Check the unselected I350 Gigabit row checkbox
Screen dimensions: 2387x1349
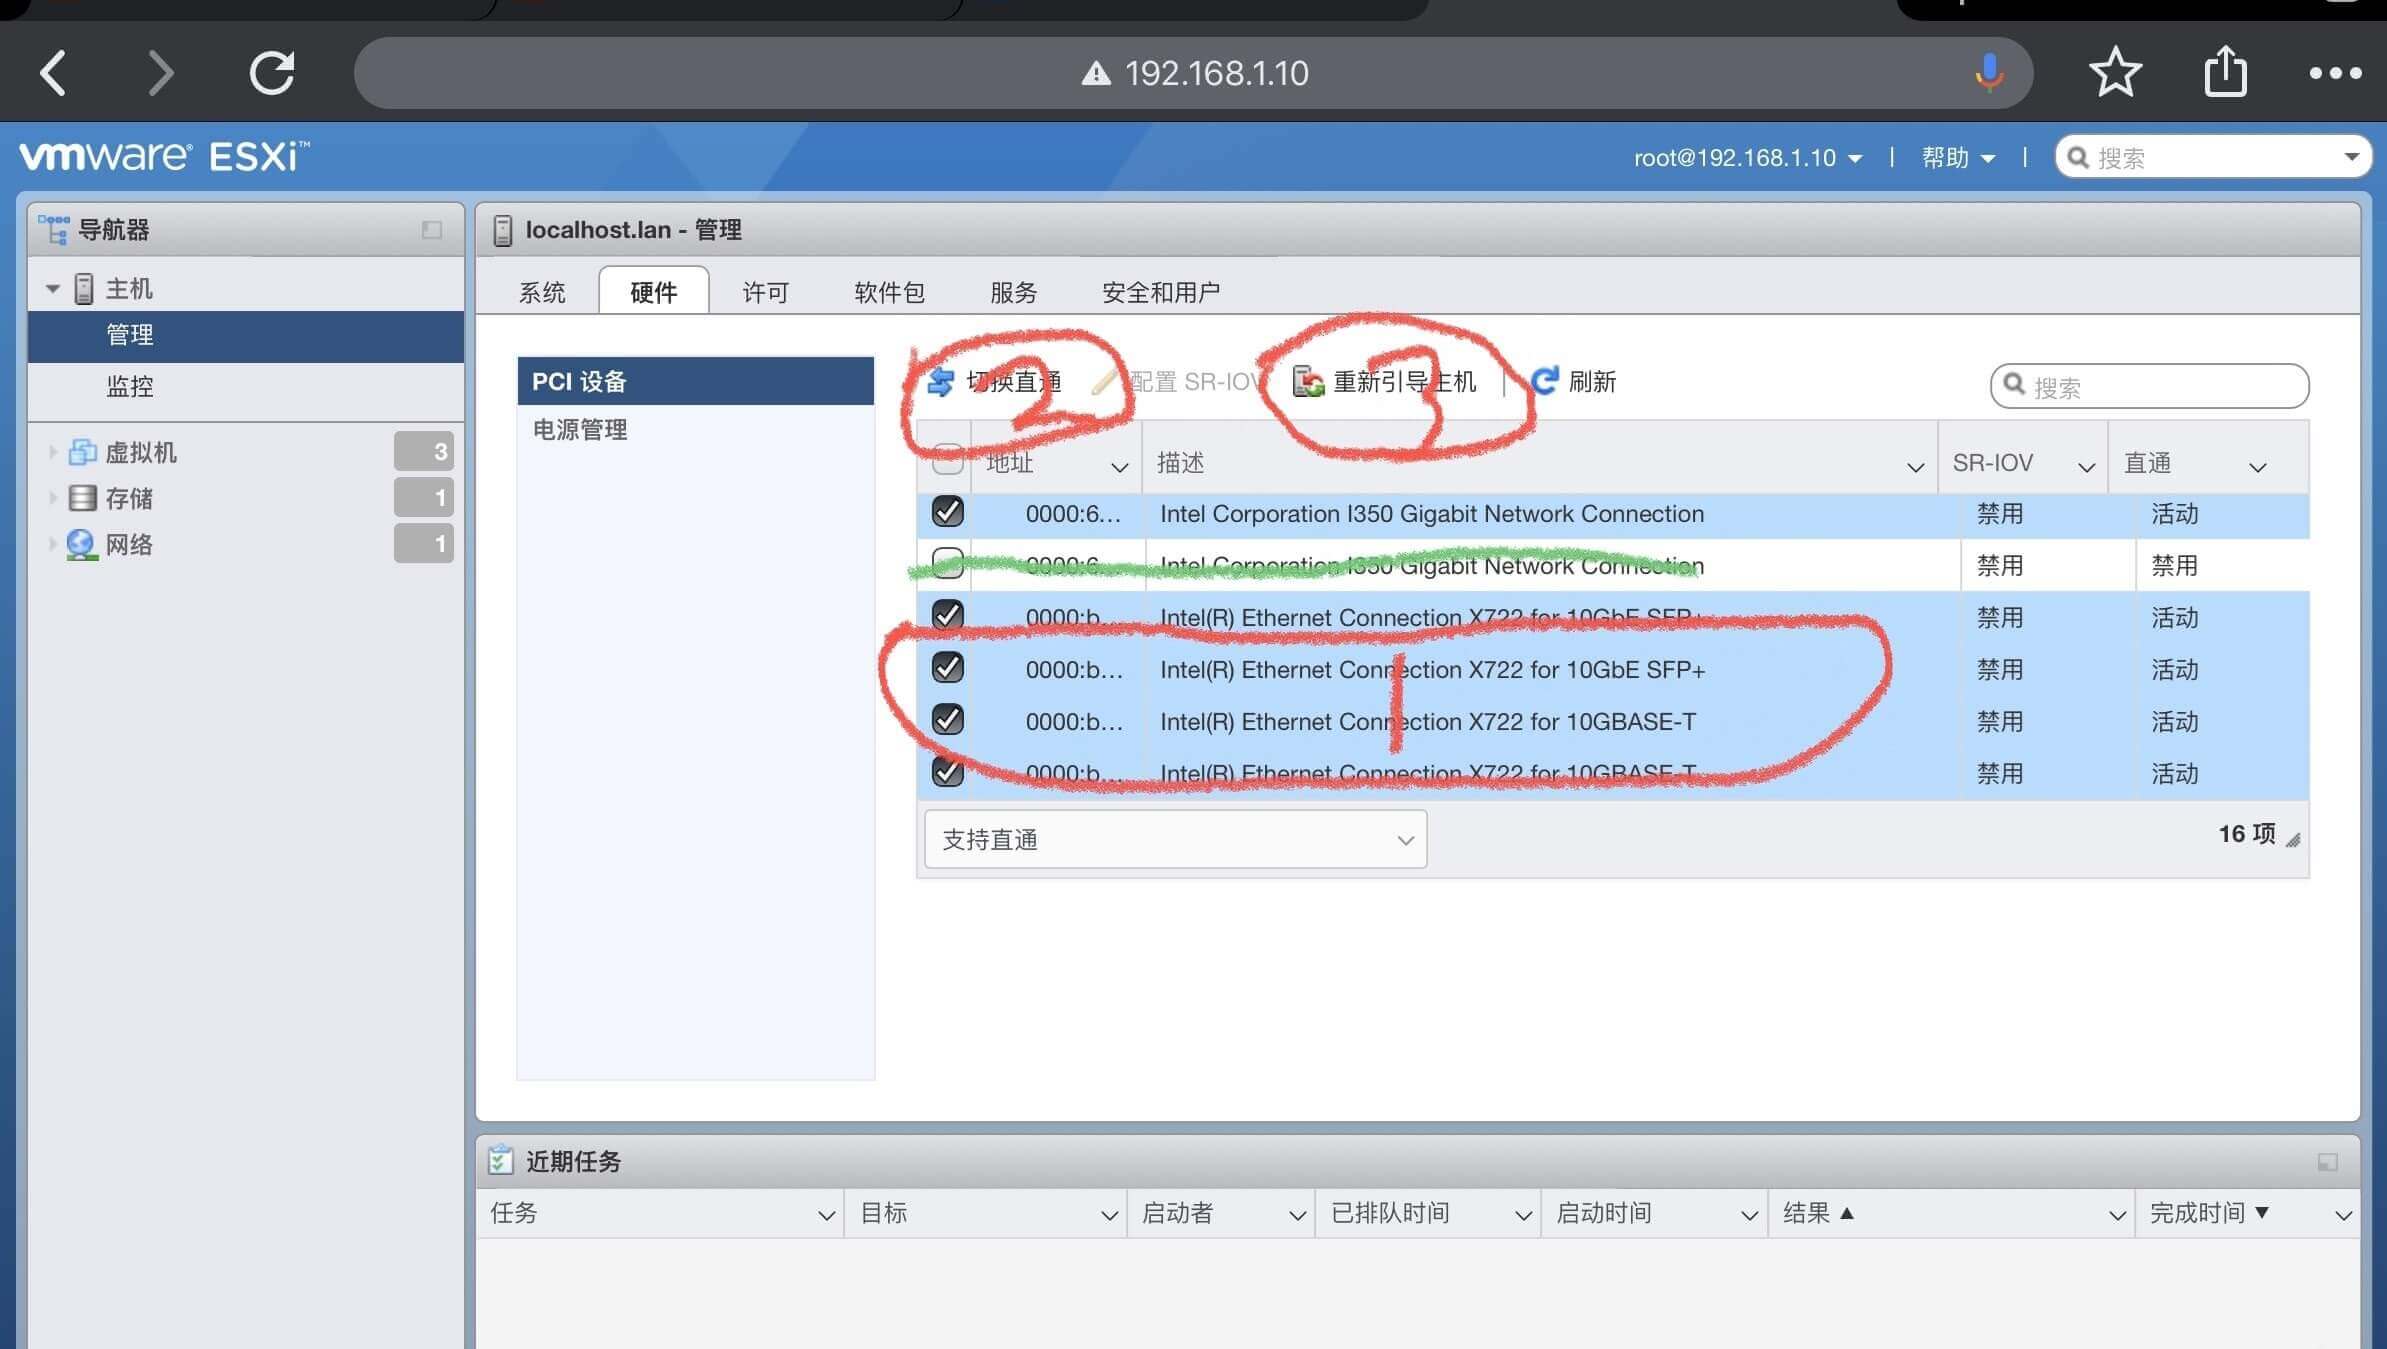[x=947, y=564]
